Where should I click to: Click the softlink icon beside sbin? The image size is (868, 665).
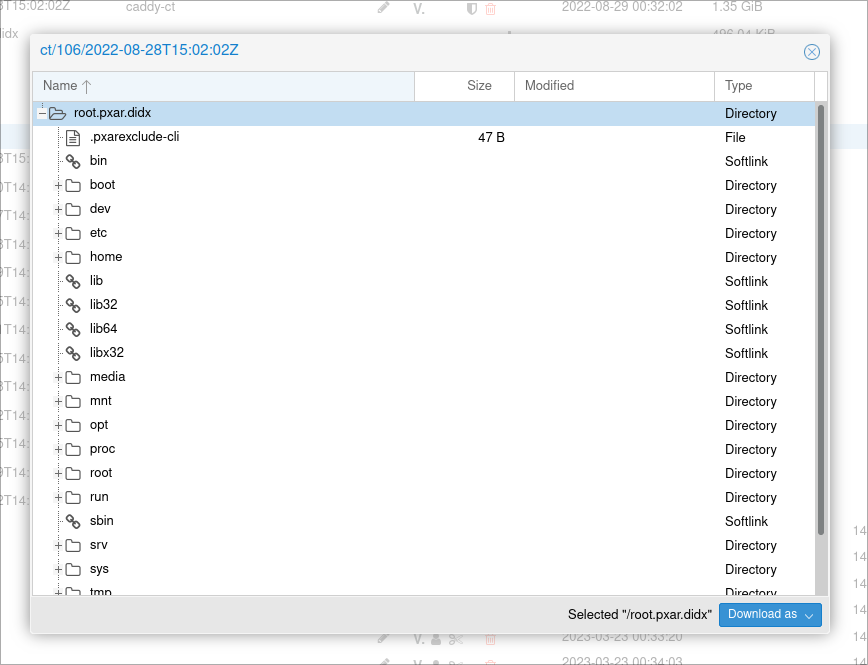point(73,521)
